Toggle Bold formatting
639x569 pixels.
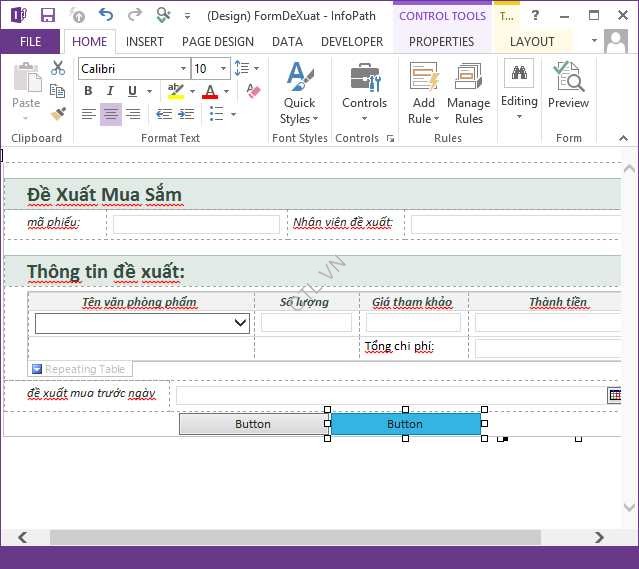click(88, 92)
